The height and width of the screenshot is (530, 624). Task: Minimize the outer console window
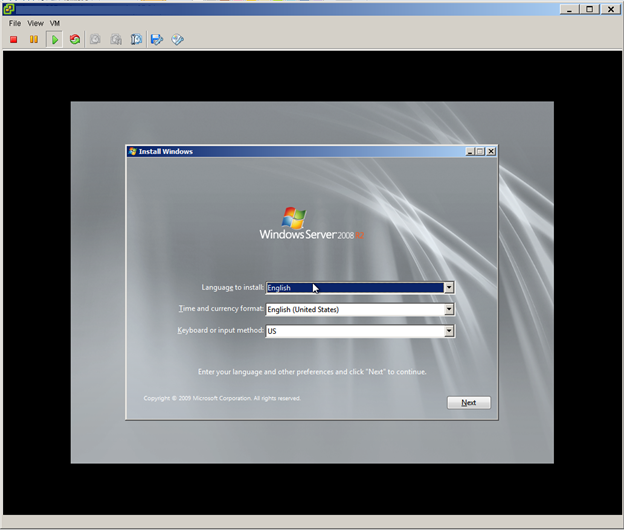tap(569, 9)
